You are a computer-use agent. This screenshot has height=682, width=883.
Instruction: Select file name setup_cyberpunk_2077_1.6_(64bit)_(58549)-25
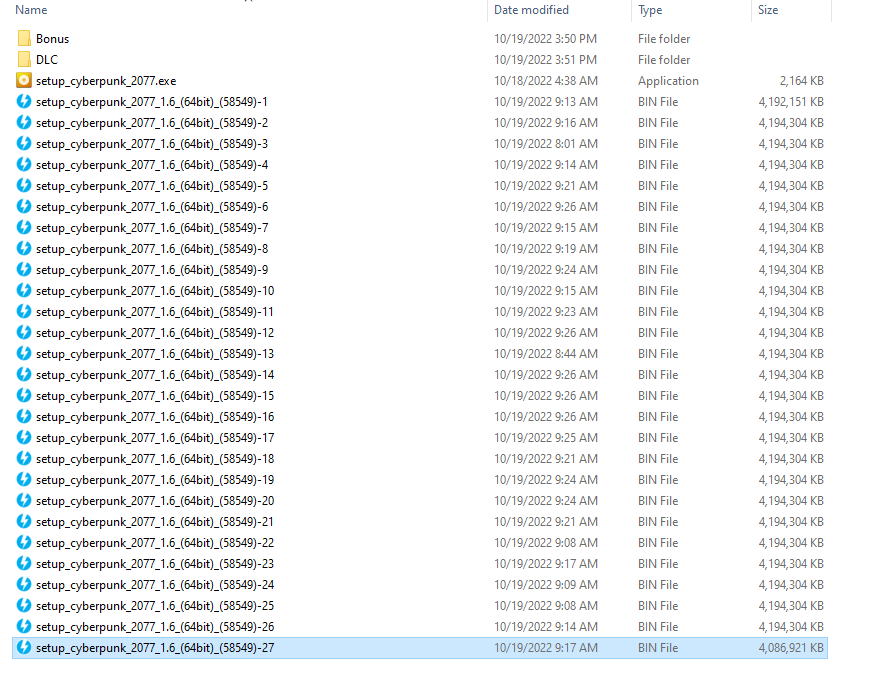pyautogui.click(x=155, y=606)
